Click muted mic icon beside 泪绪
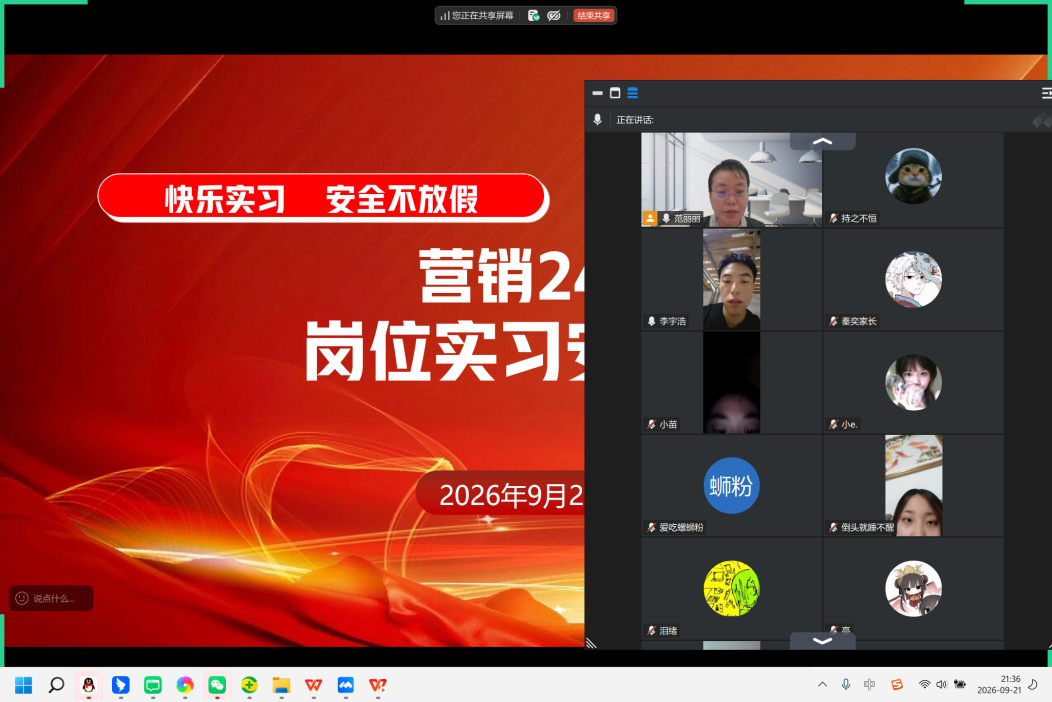This screenshot has height=702, width=1052. click(651, 630)
